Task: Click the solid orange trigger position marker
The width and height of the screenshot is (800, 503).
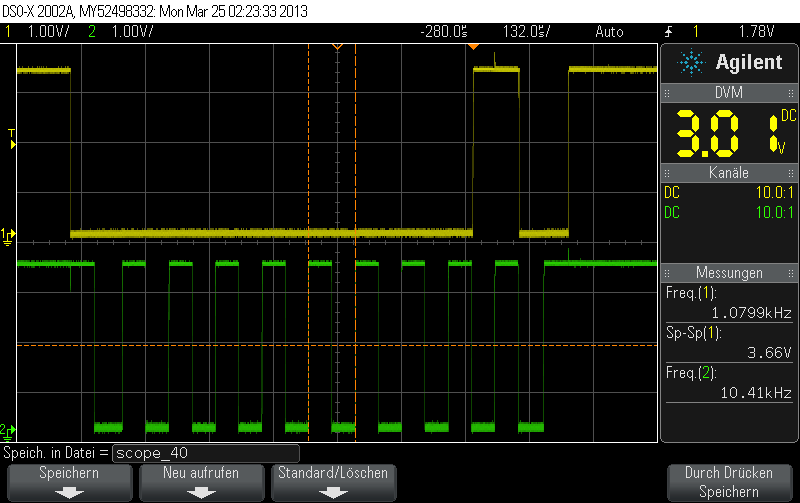Action: 473,47
